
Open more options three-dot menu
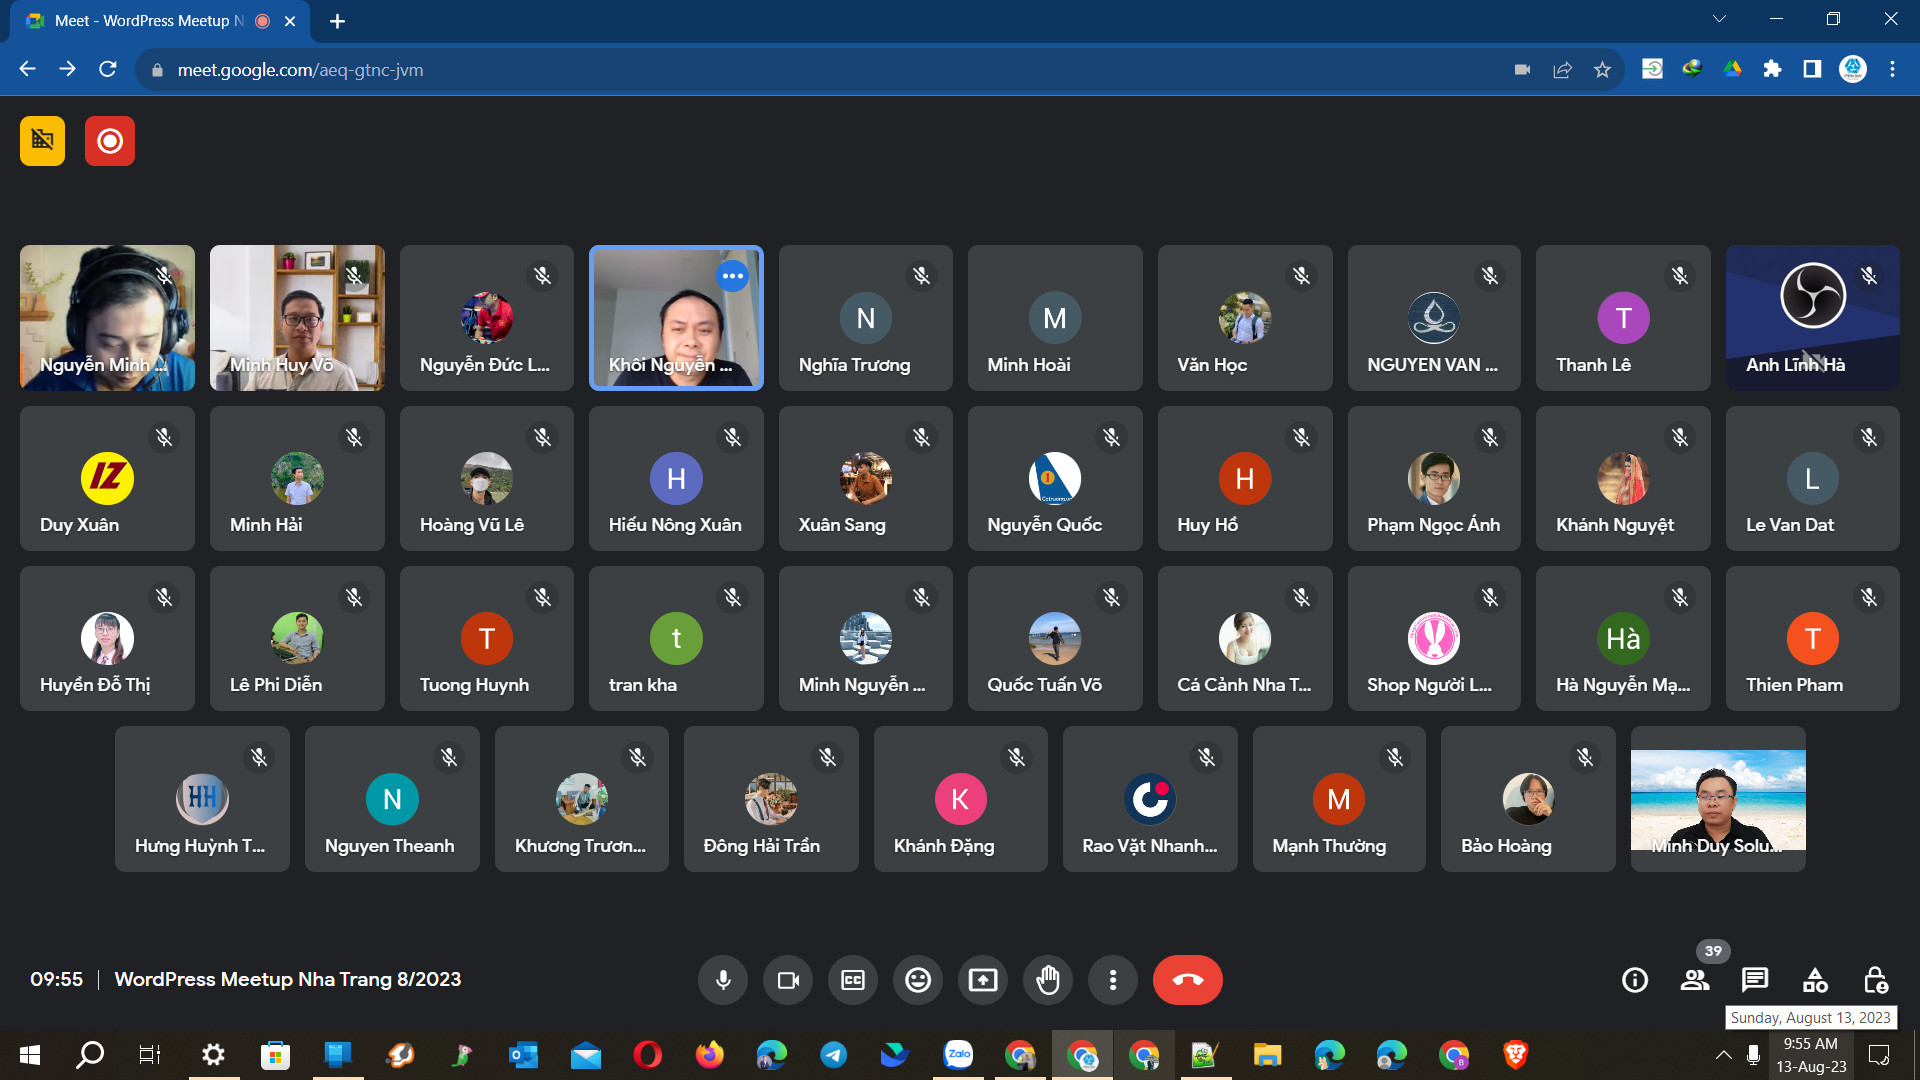1113,980
